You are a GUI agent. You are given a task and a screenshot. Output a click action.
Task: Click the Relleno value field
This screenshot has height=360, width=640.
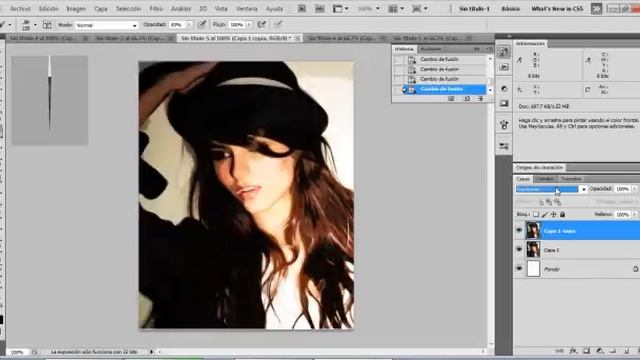pos(622,214)
